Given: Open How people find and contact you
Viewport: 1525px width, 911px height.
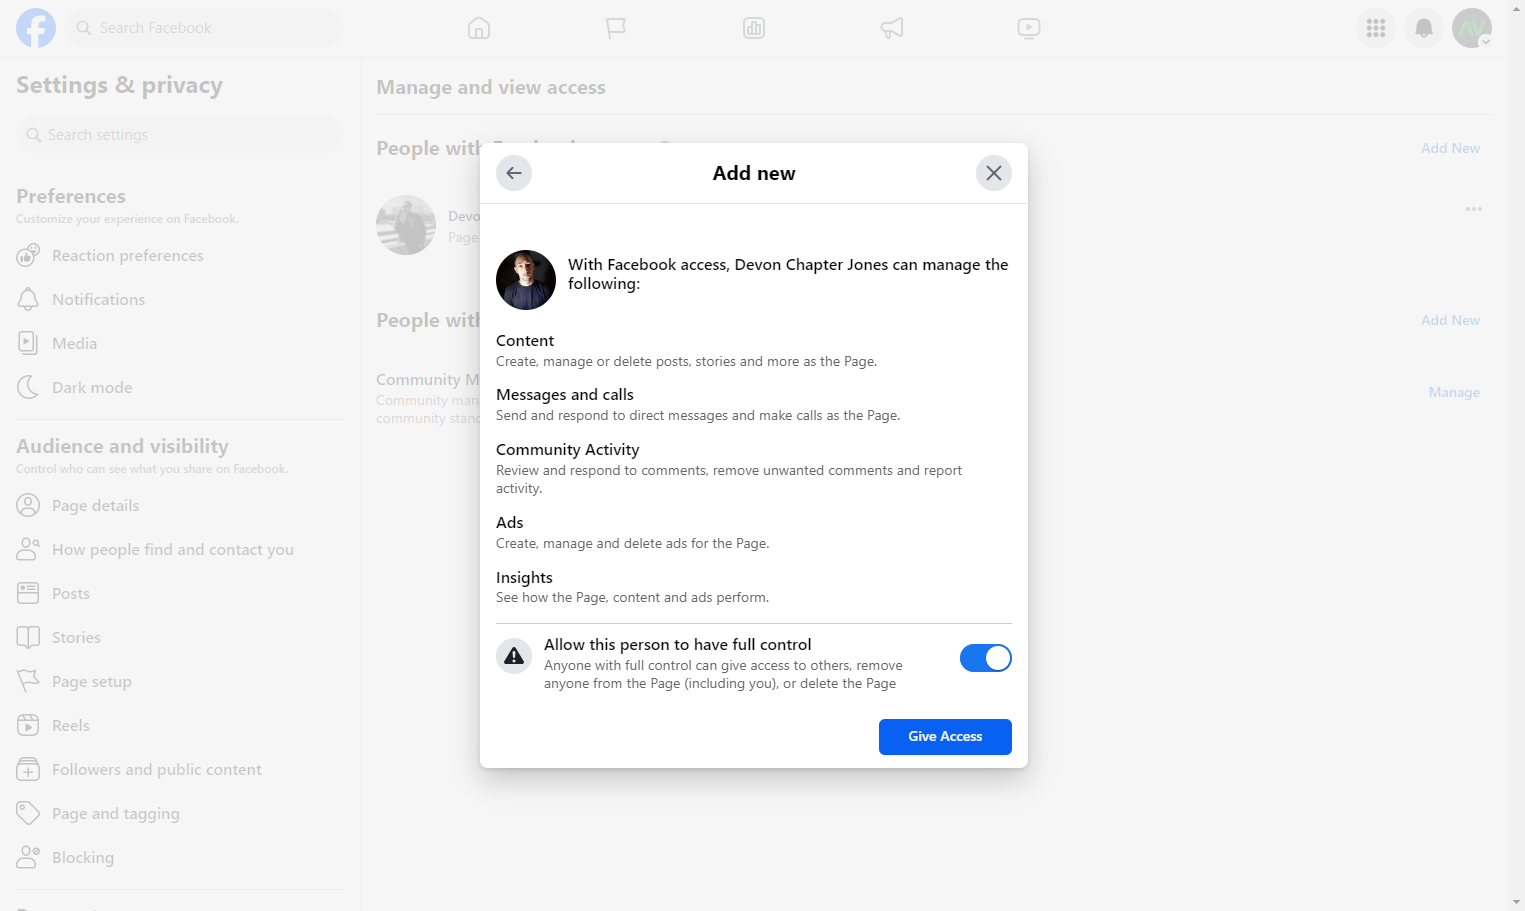Looking at the screenshot, I should [180, 550].
